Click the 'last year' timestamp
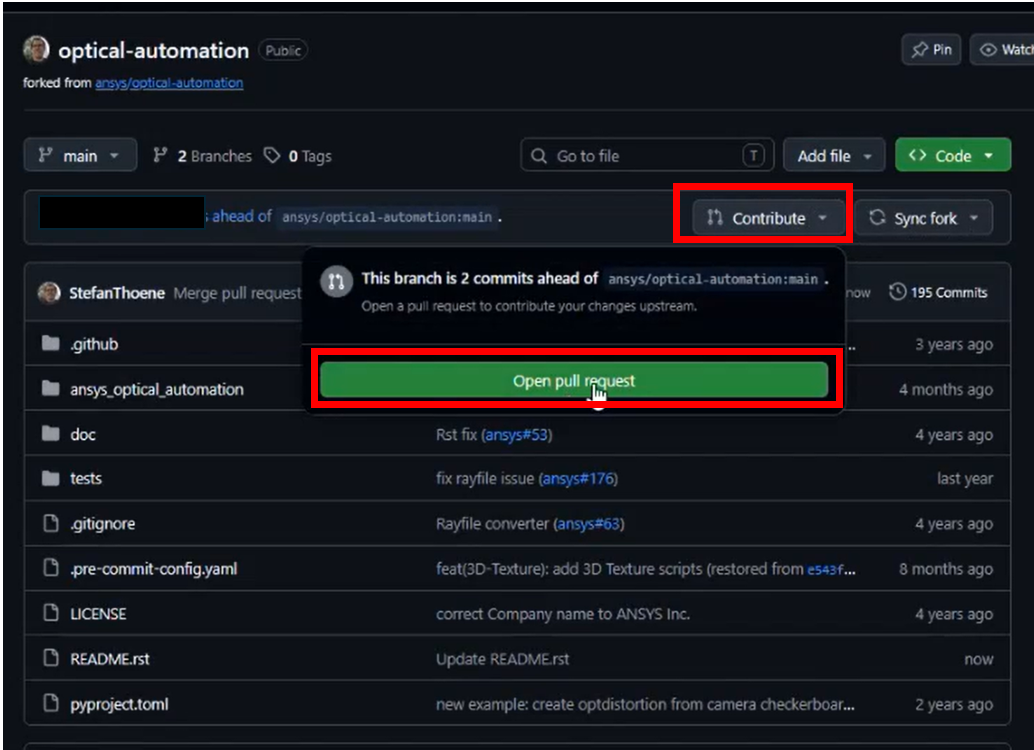Image resolution: width=1034 pixels, height=750 pixels. tap(965, 479)
